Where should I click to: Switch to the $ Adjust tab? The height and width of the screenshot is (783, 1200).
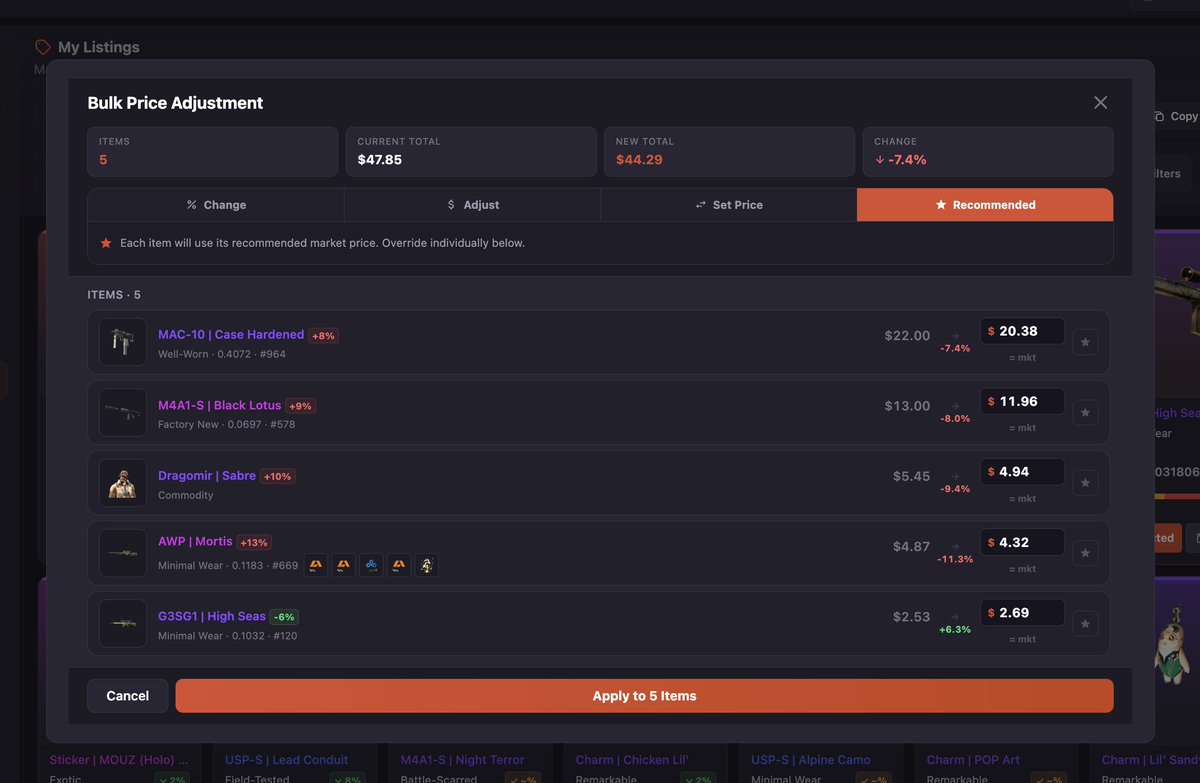click(x=473, y=205)
